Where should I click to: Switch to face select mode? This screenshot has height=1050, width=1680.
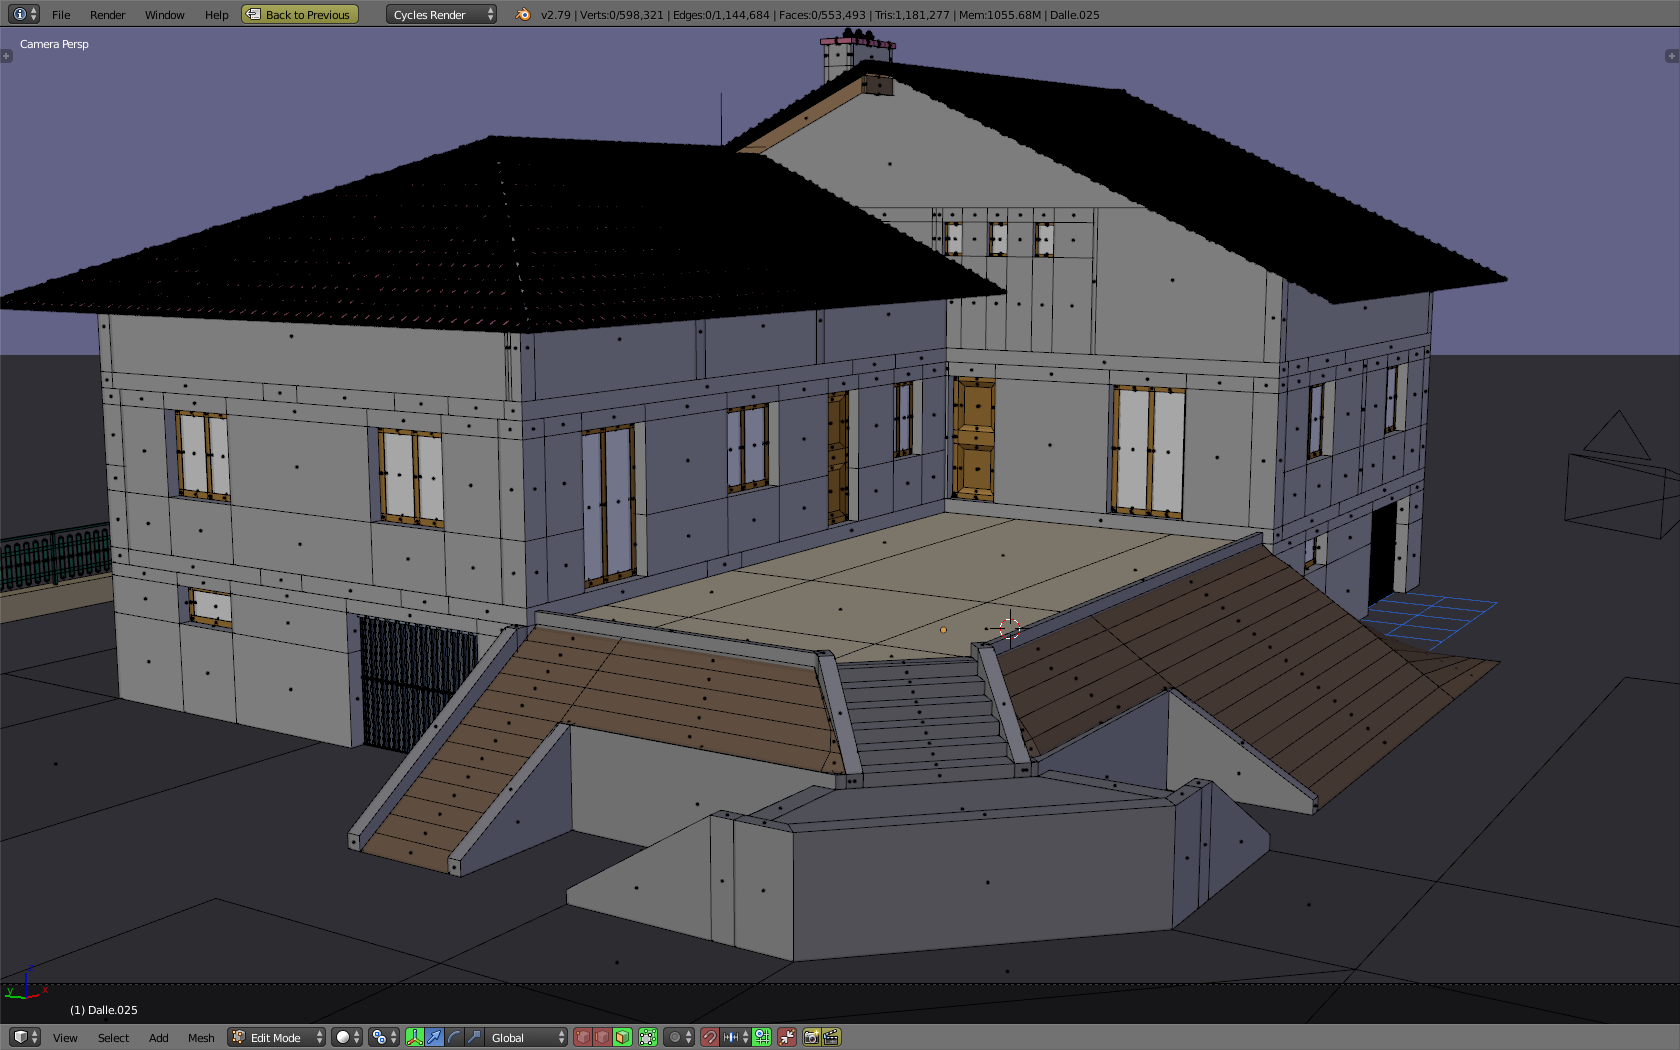(622, 1037)
